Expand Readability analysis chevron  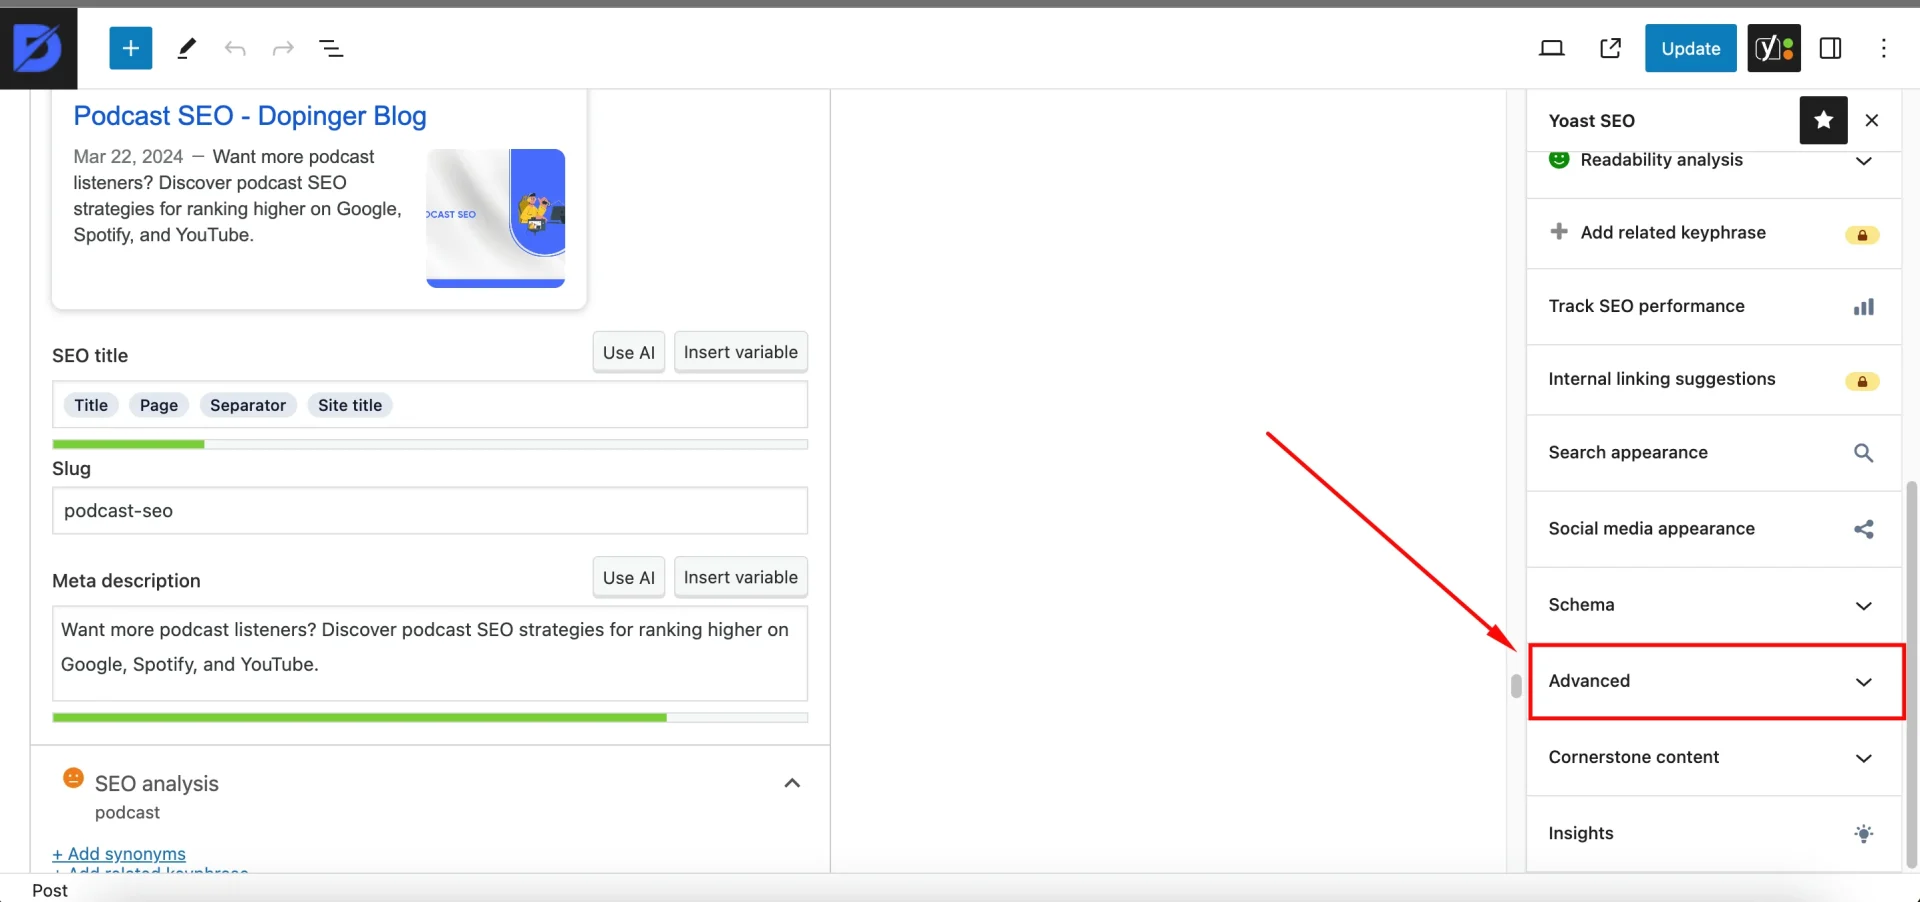pyautogui.click(x=1864, y=160)
